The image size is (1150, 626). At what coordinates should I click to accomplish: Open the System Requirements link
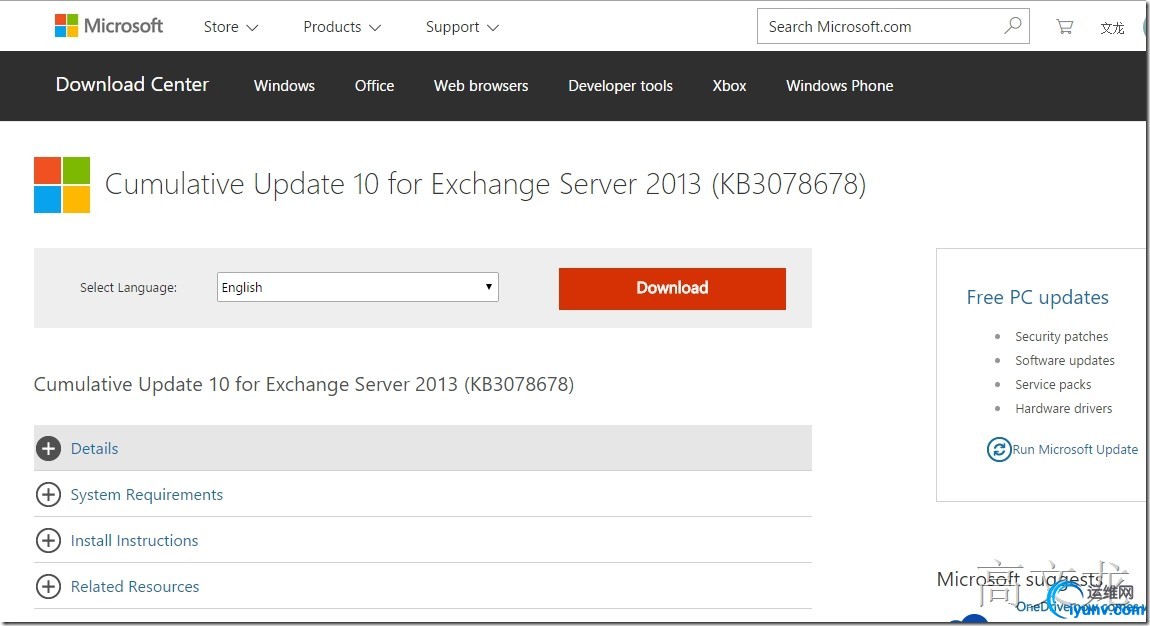(147, 495)
